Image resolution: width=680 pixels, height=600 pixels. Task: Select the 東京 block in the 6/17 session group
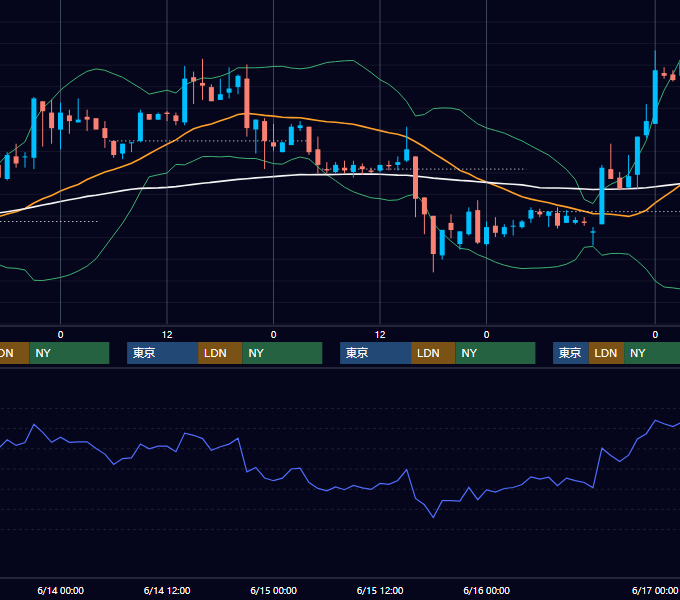(x=571, y=353)
